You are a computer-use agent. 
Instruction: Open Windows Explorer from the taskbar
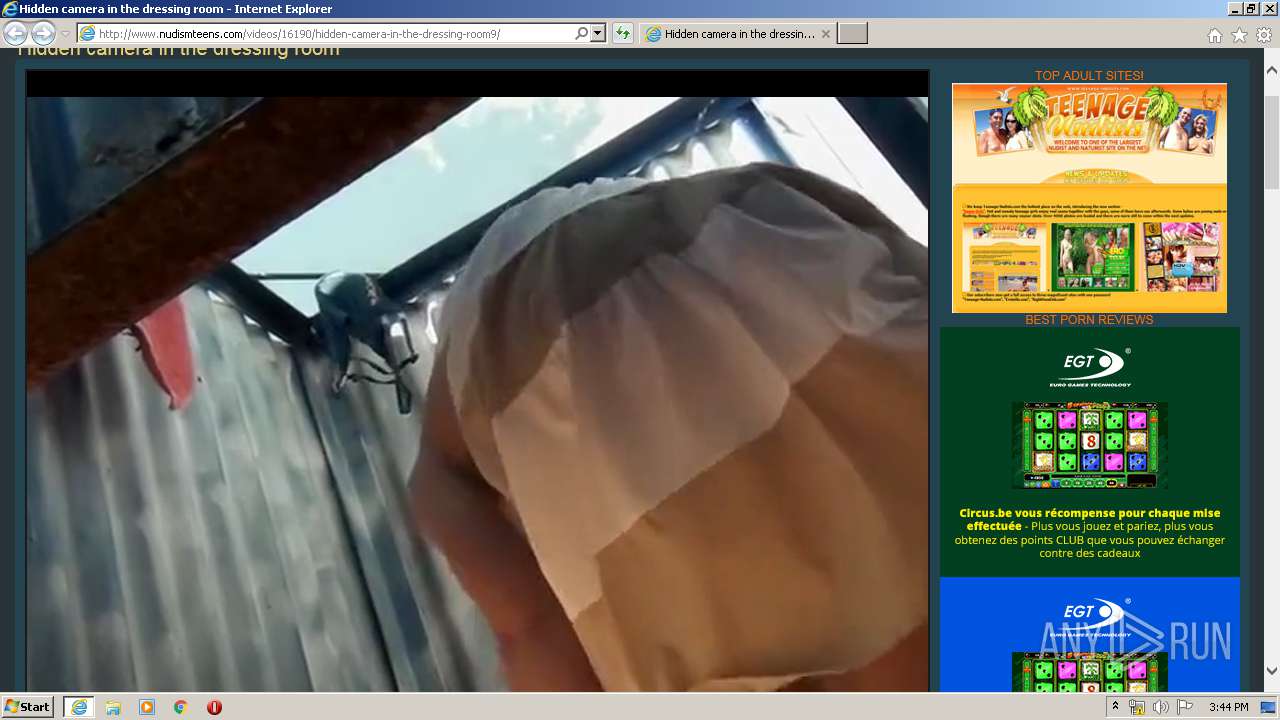tap(113, 707)
